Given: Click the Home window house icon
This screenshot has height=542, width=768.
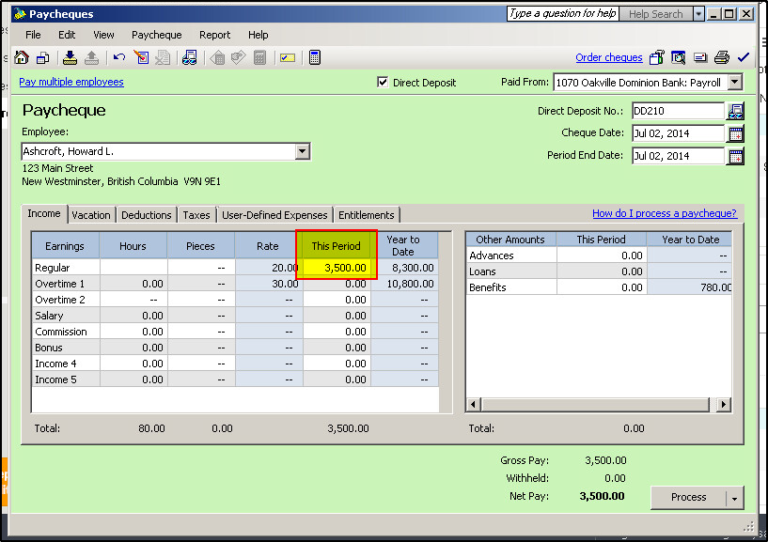Looking at the screenshot, I should tap(22, 58).
